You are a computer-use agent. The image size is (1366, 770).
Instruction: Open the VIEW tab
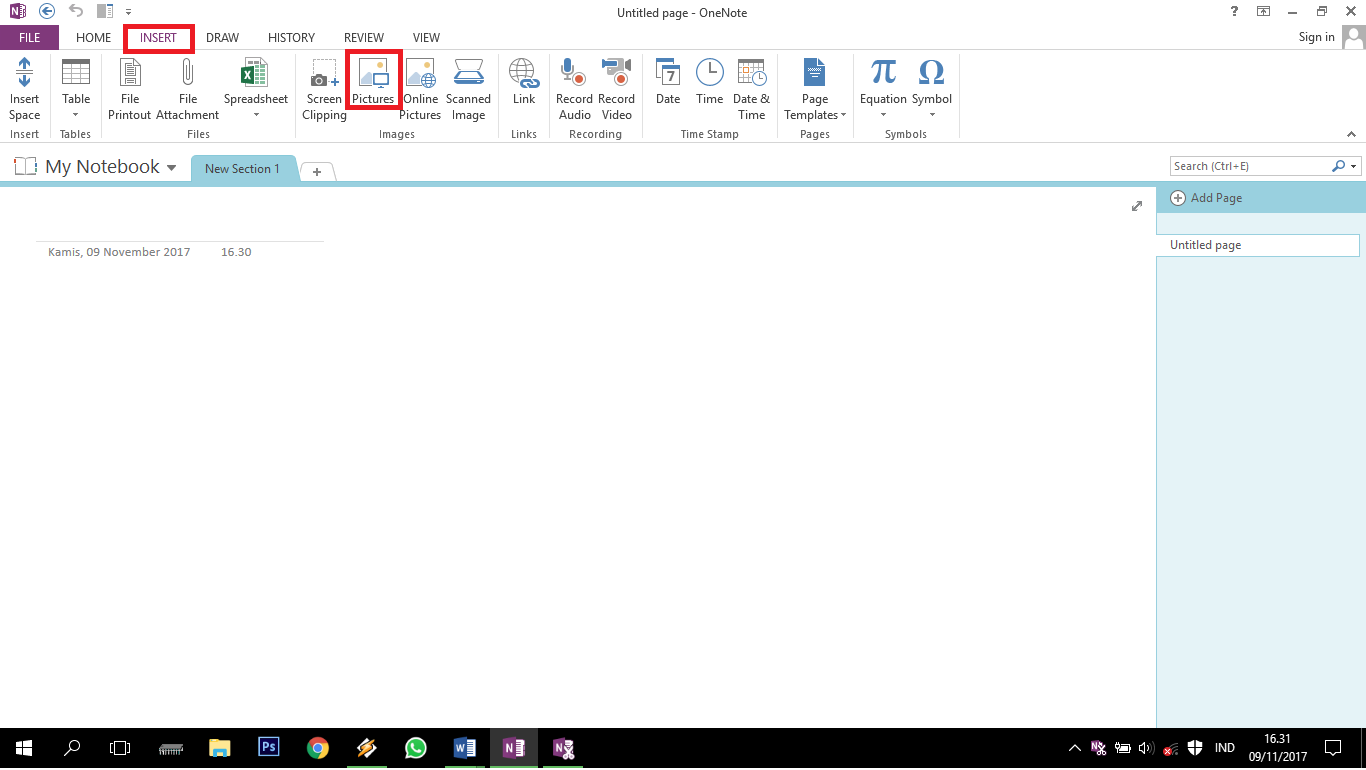[x=426, y=38]
